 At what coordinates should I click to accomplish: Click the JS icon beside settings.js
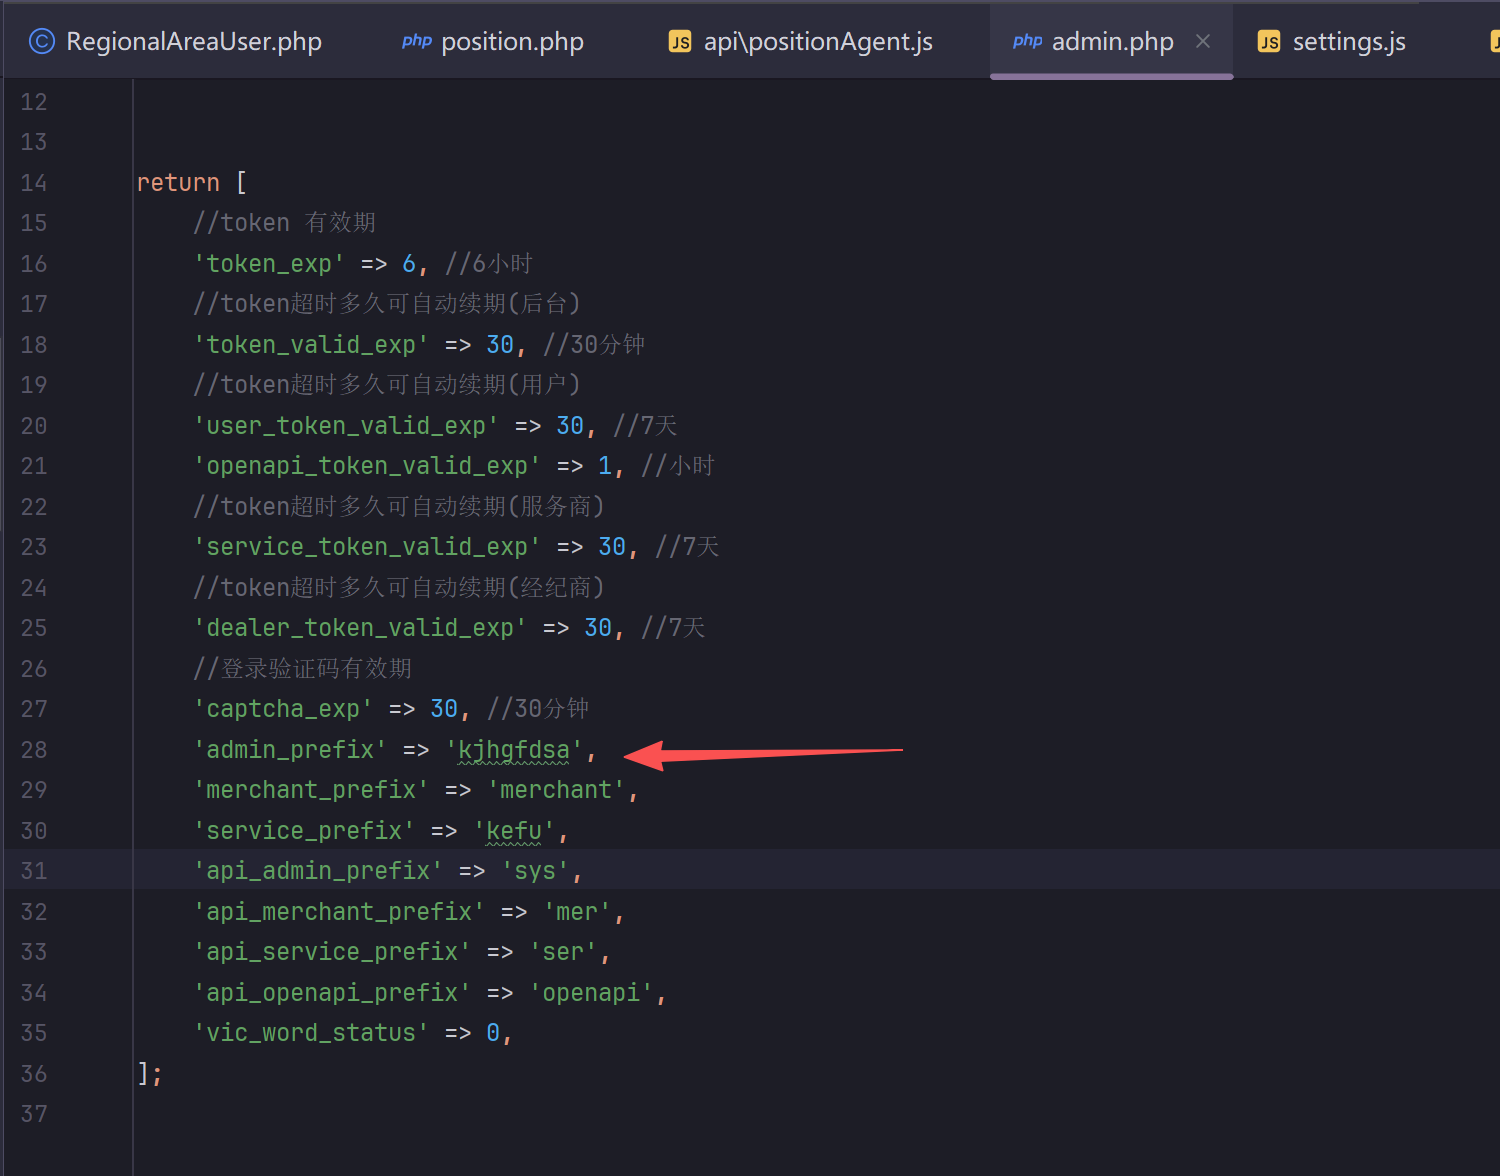click(1269, 41)
